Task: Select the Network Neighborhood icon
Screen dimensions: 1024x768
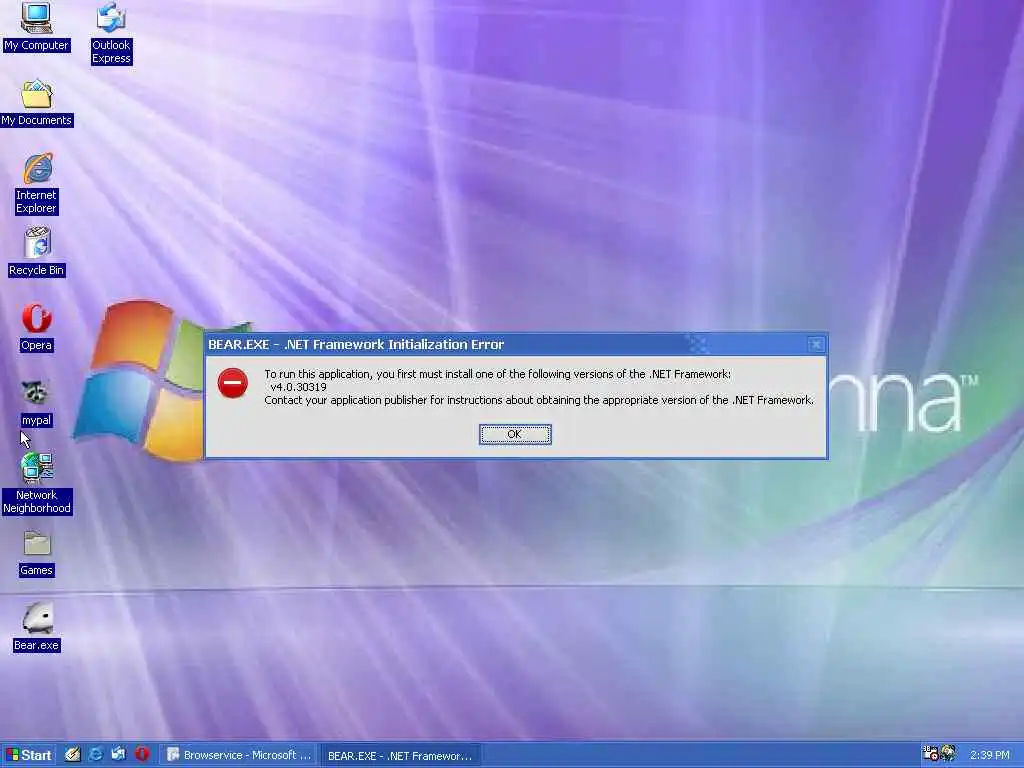Action: click(x=37, y=483)
